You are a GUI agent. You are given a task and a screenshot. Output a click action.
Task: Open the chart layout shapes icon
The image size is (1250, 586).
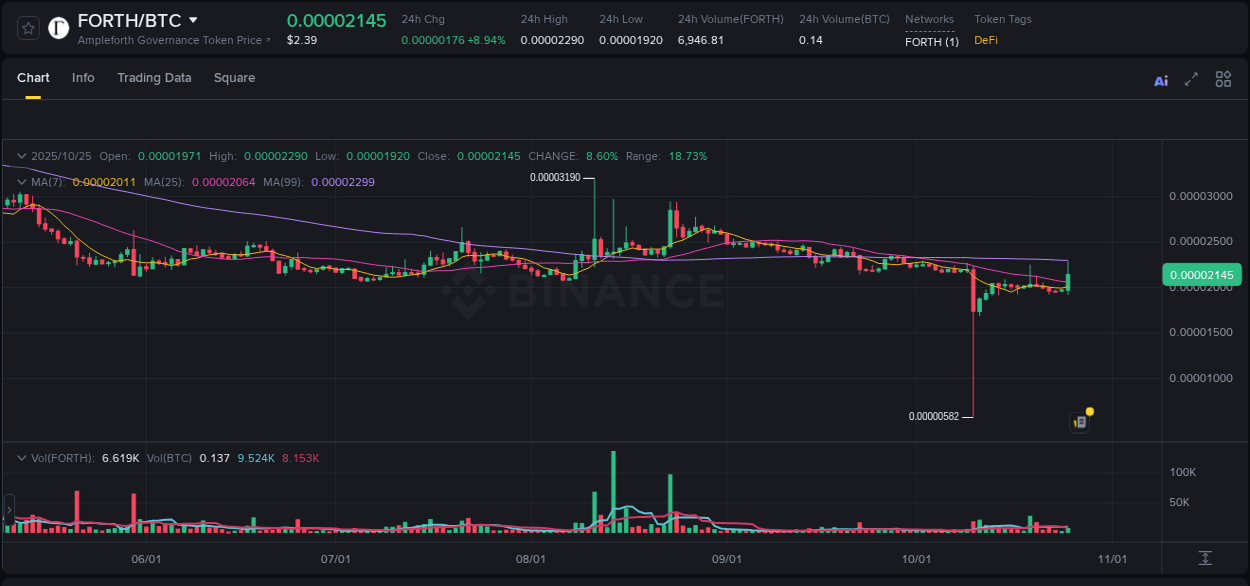coord(1222,78)
